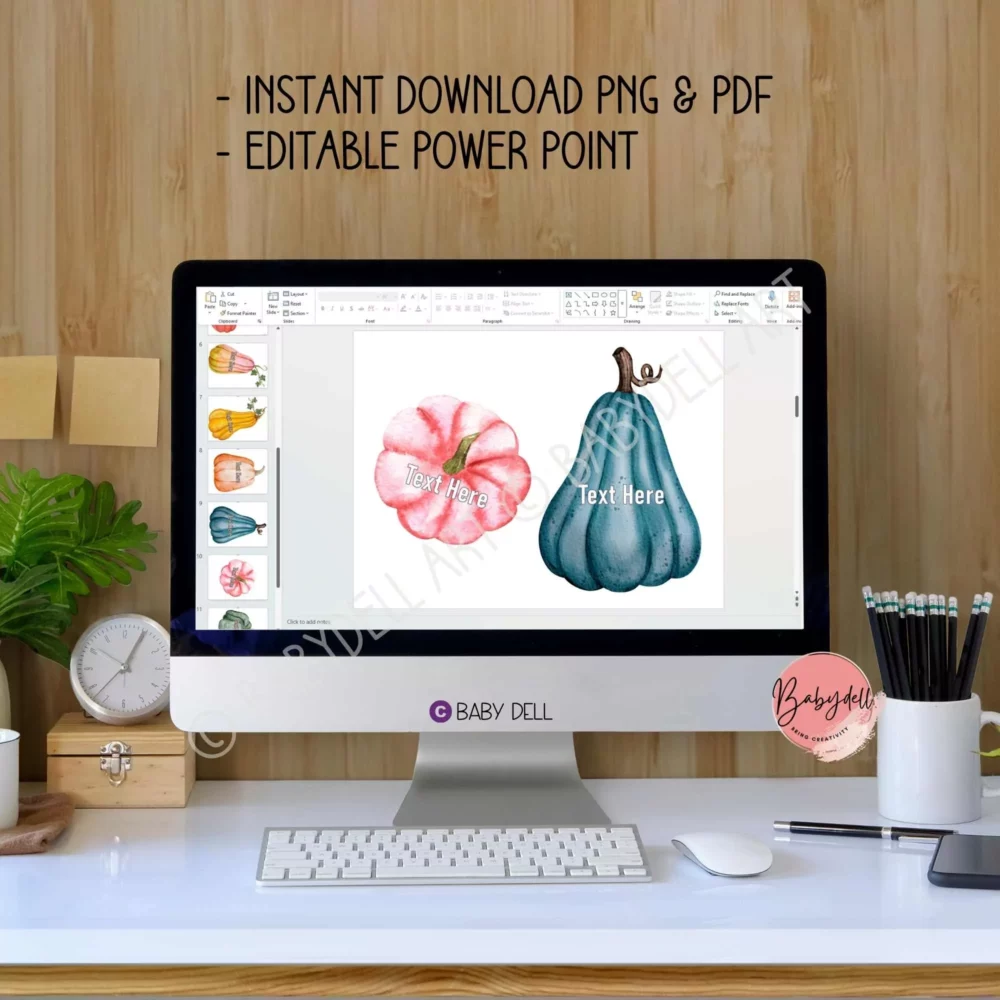Open the Select dropdown in Editing

(x=727, y=313)
